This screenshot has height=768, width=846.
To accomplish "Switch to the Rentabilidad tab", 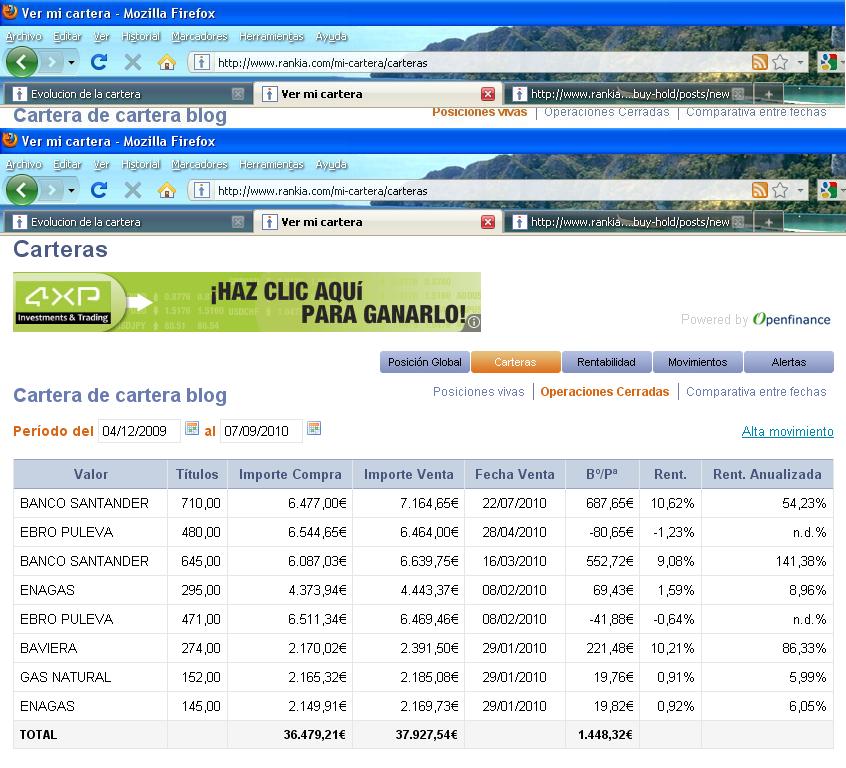I will (x=606, y=362).
